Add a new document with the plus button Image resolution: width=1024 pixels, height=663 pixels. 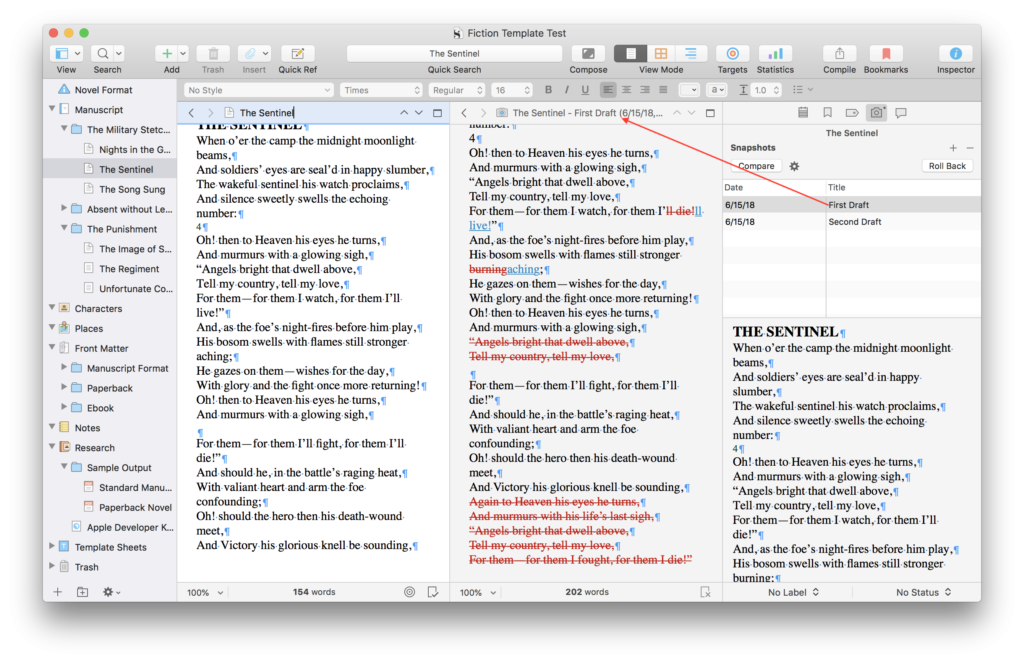(167, 54)
